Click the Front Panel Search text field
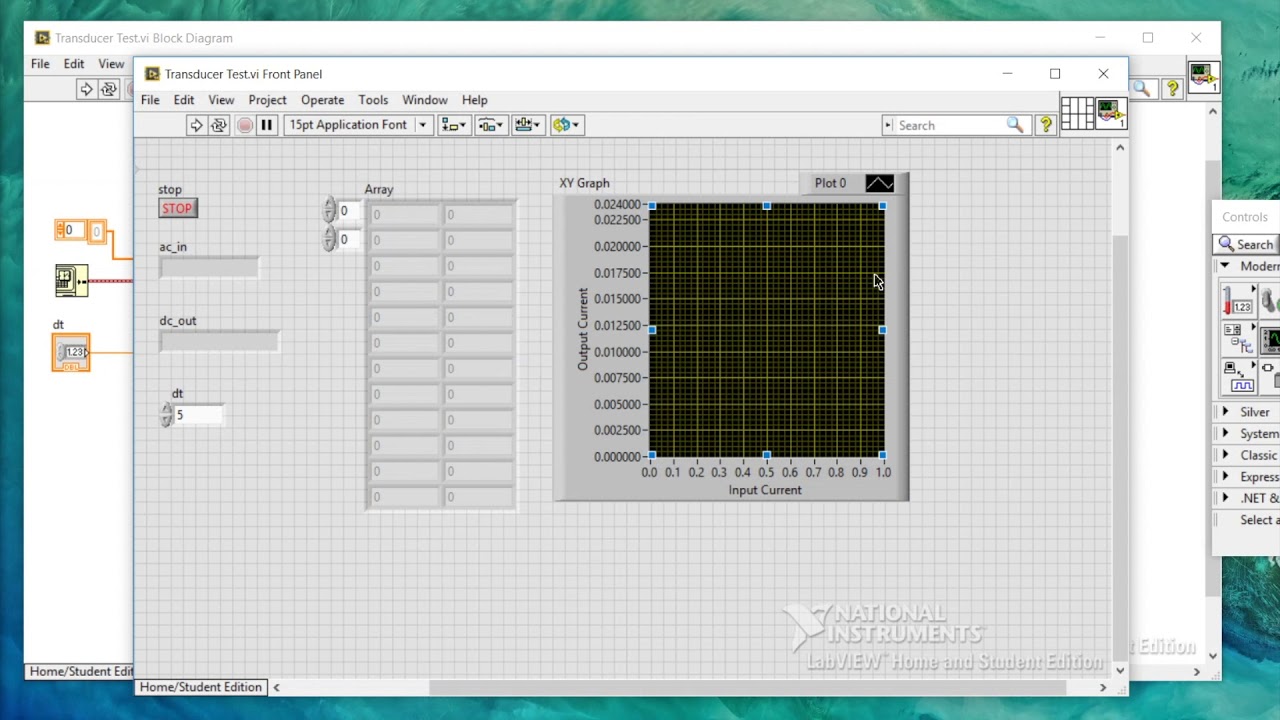 [x=950, y=125]
